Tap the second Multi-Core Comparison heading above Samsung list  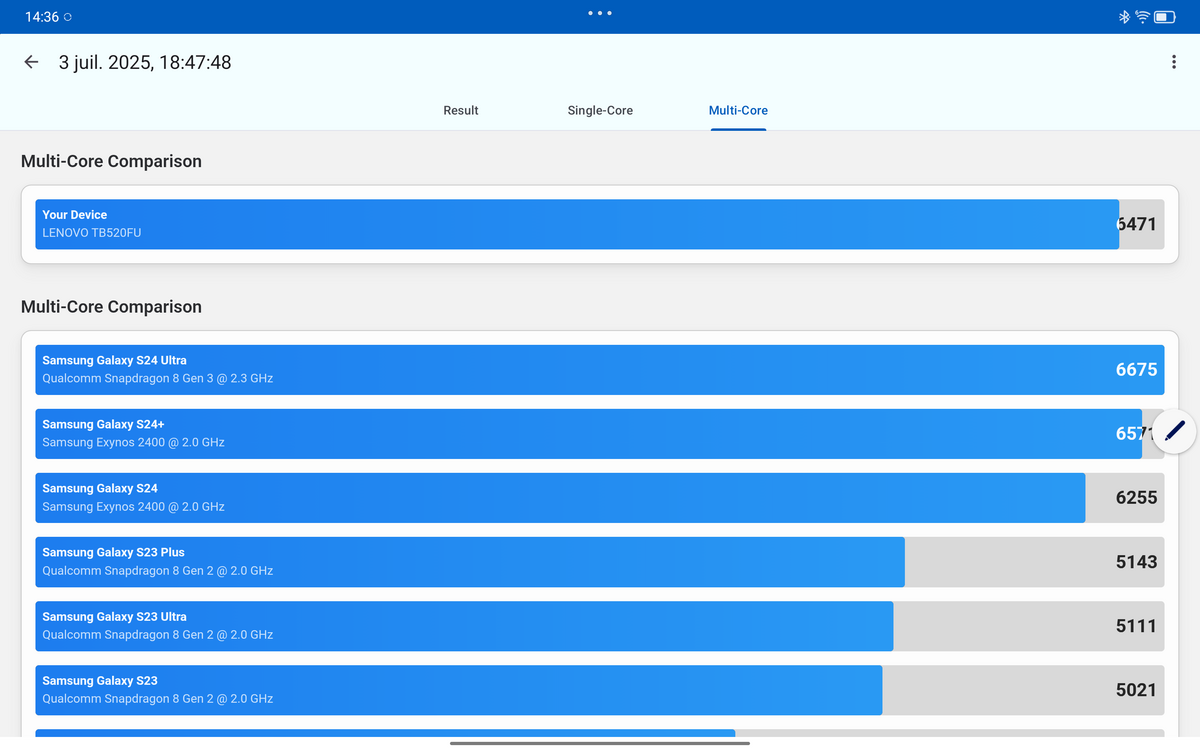point(111,307)
